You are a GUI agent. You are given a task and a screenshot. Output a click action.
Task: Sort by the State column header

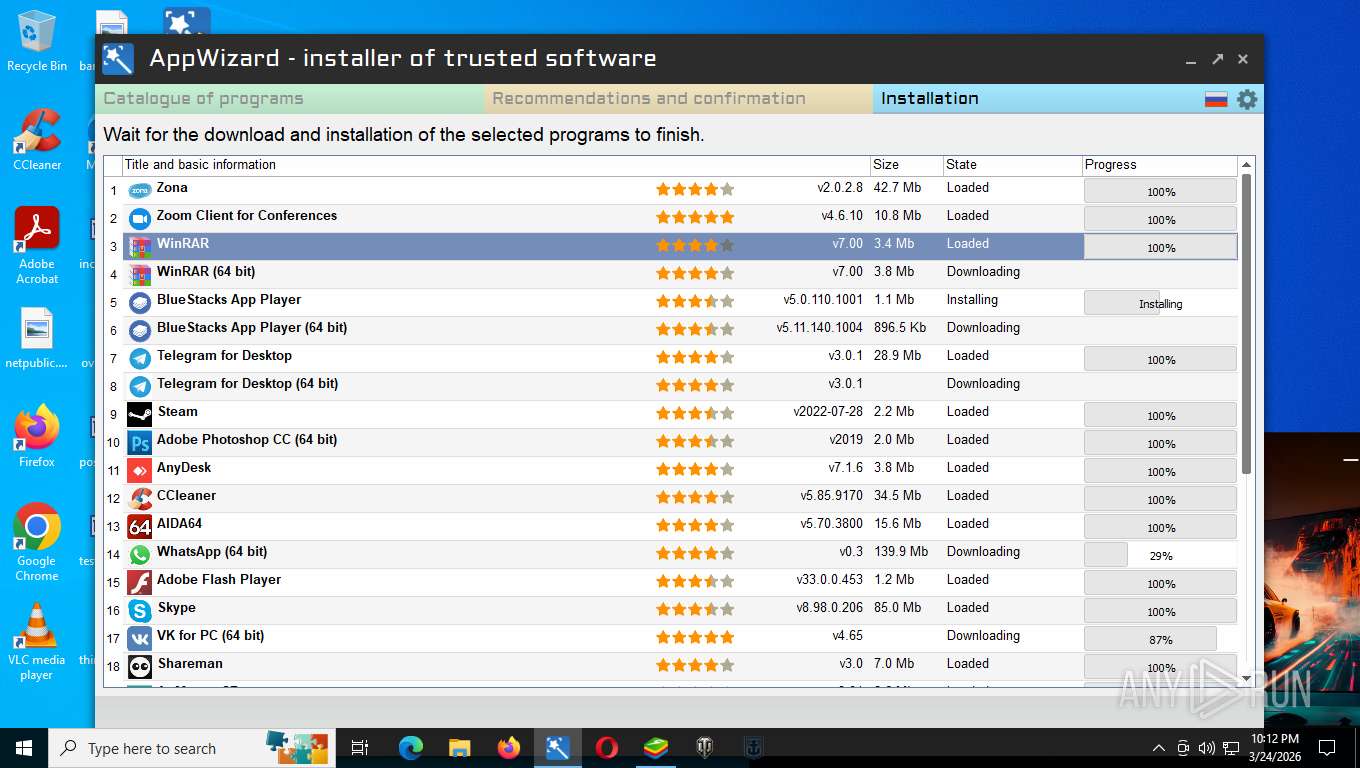(1012, 165)
